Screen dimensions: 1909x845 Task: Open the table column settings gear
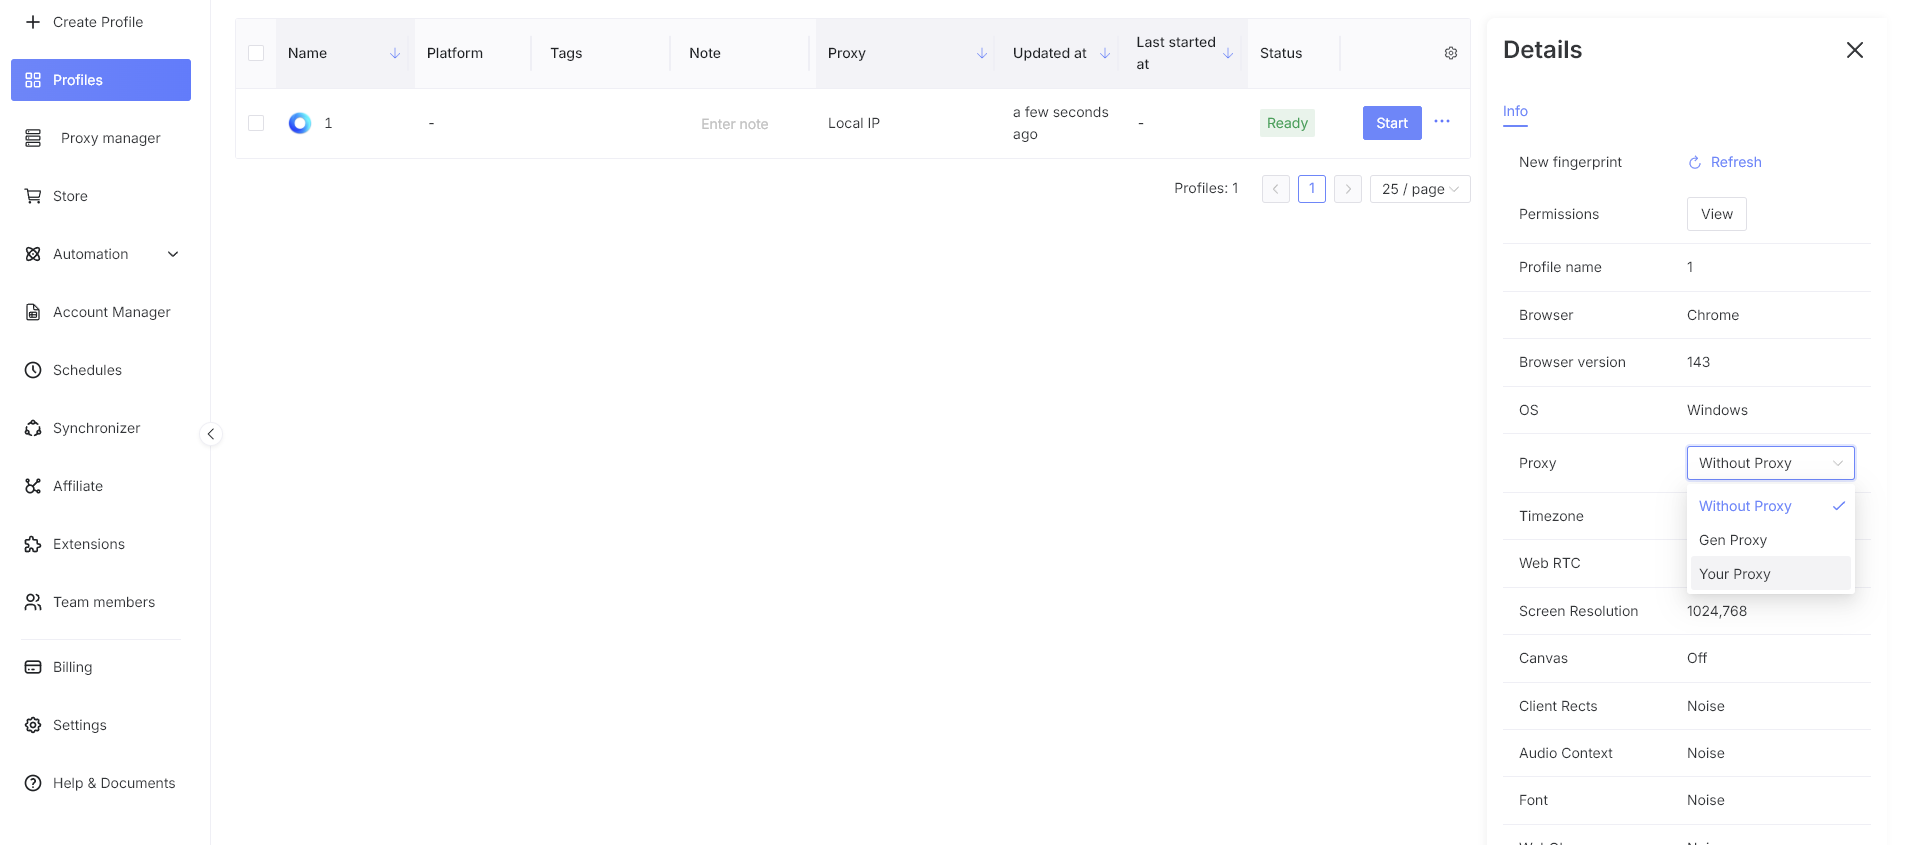[x=1450, y=53]
